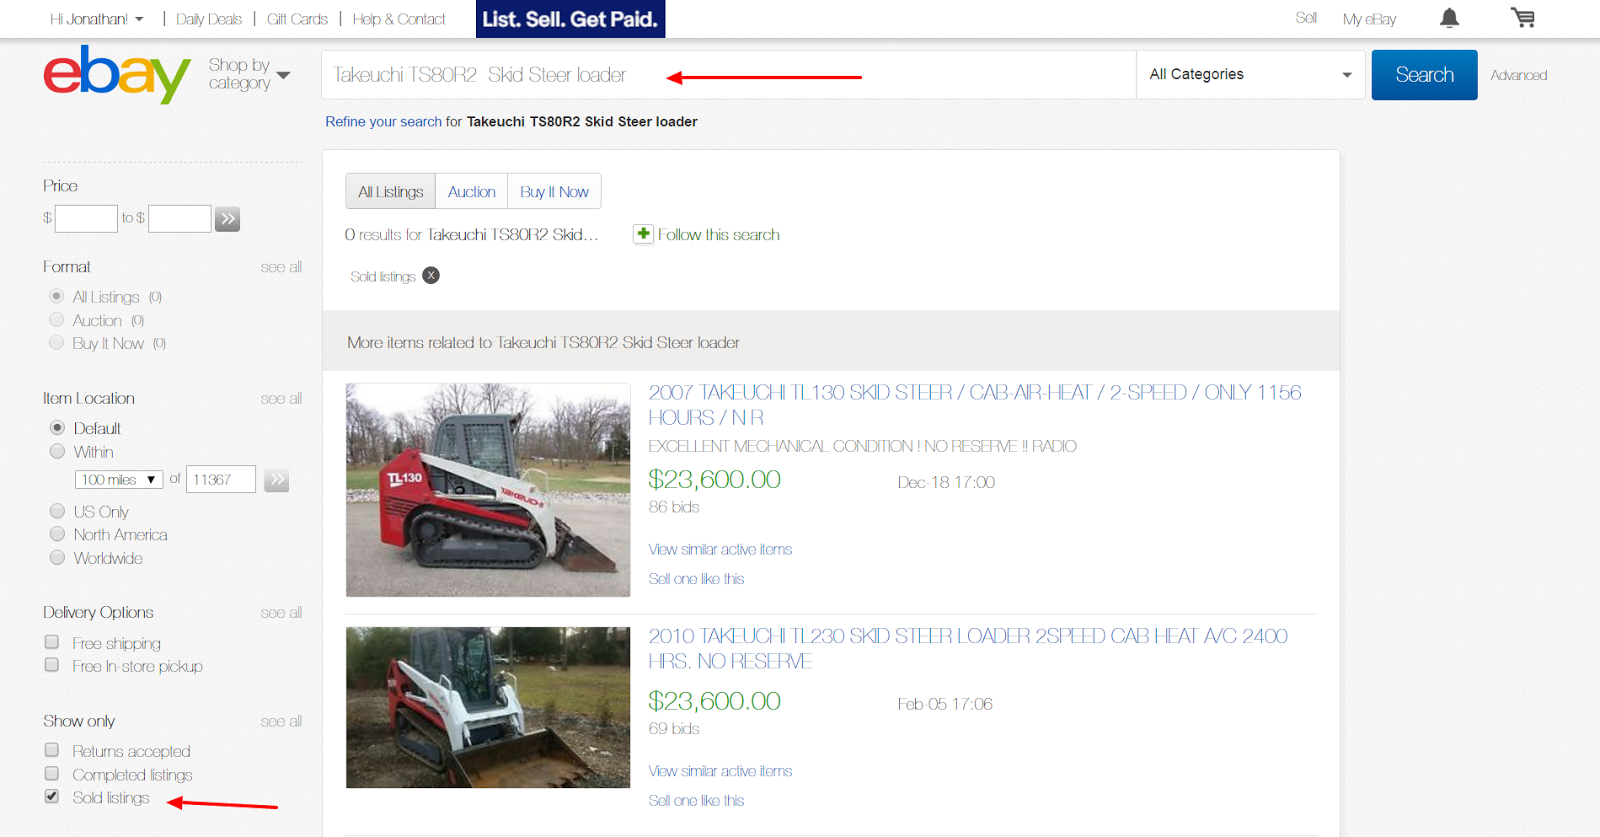Click the eBay logo

117,74
